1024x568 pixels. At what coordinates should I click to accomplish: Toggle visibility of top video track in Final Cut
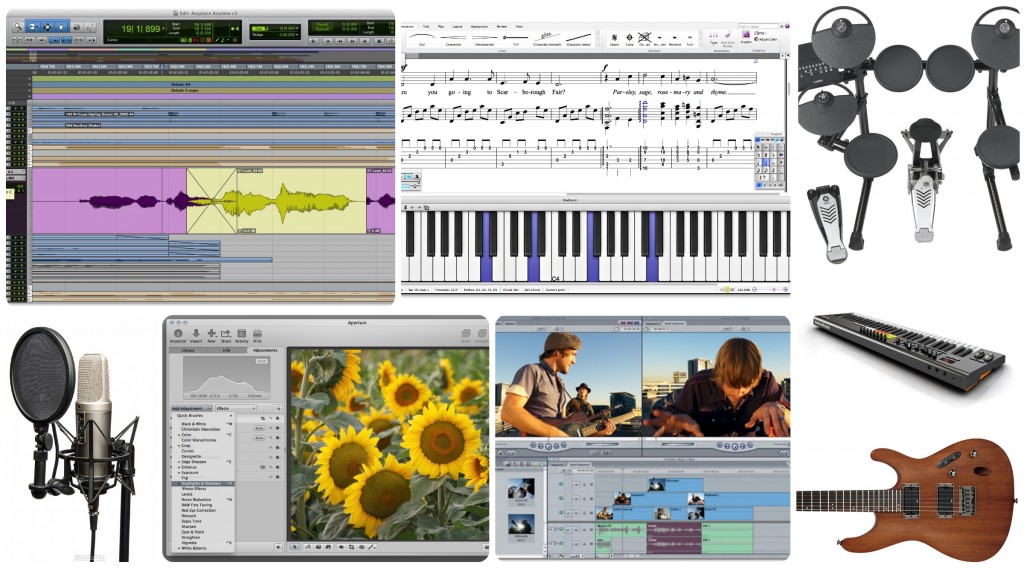tap(561, 484)
